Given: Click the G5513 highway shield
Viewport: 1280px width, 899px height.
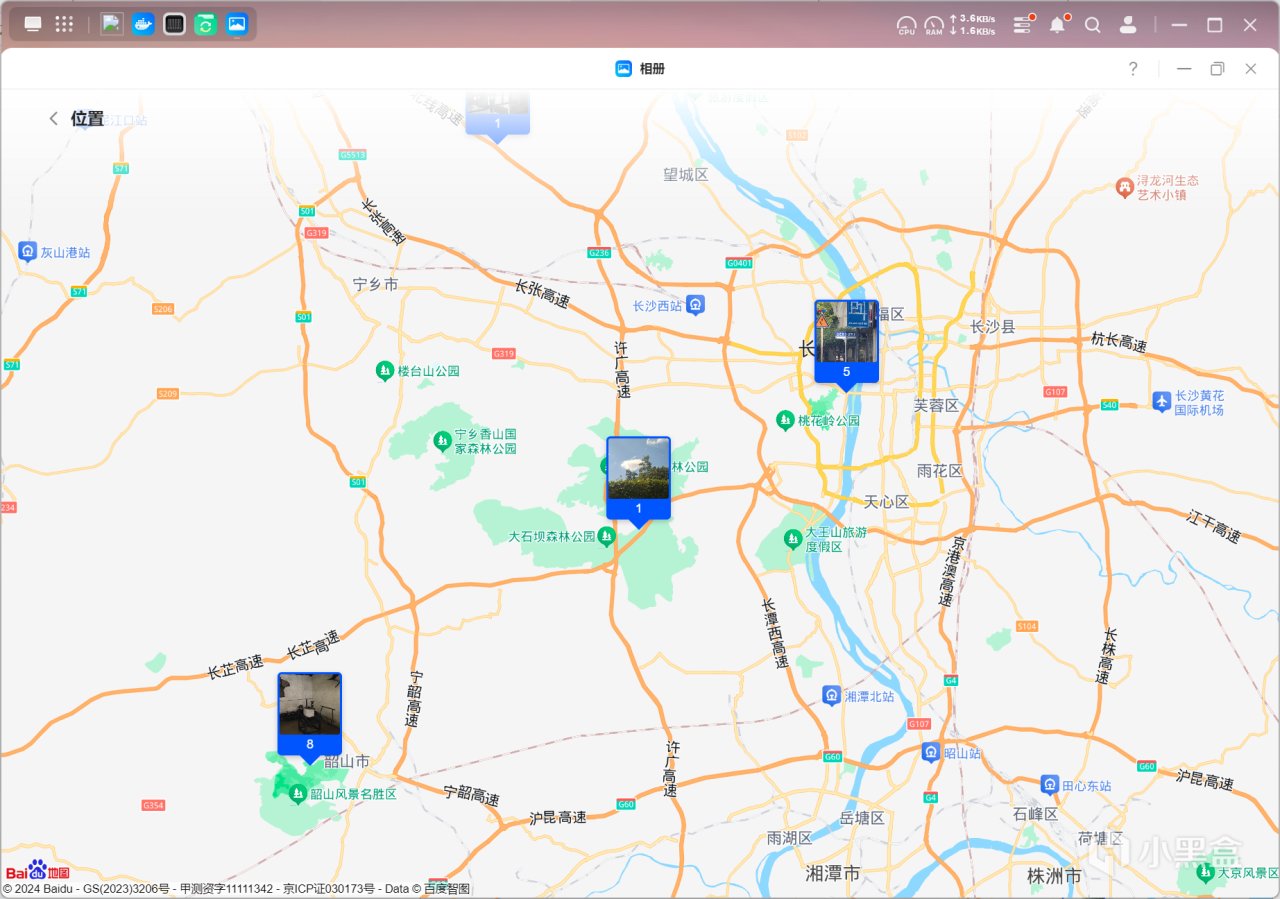Looking at the screenshot, I should [x=353, y=155].
